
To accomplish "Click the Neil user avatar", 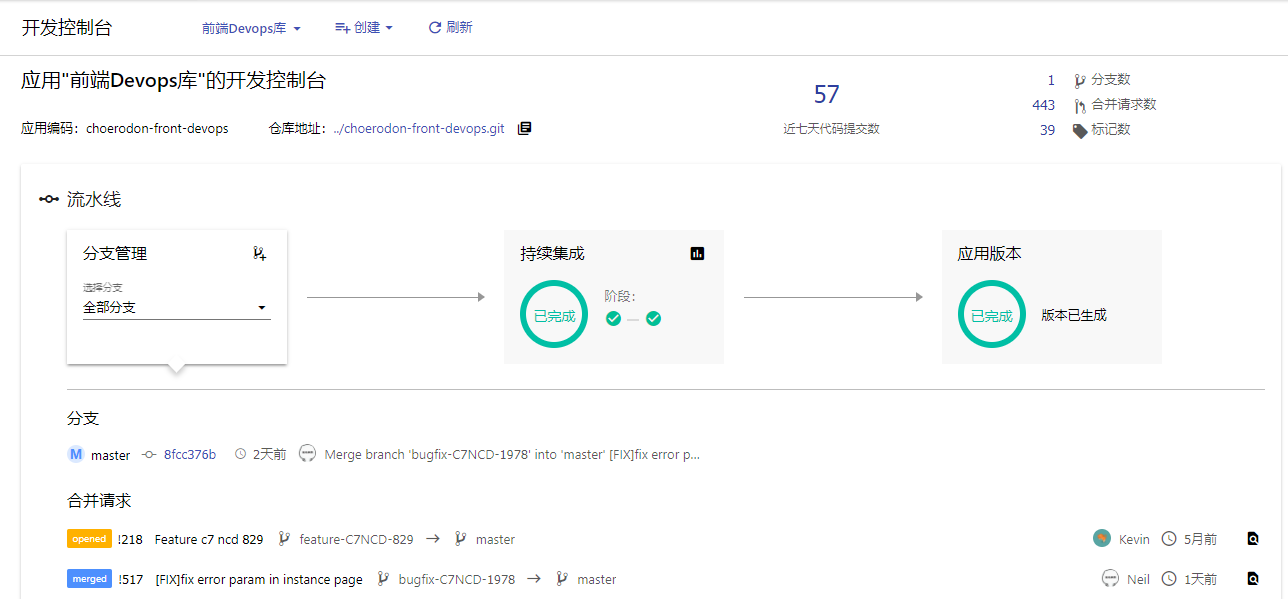I will tap(1110, 578).
